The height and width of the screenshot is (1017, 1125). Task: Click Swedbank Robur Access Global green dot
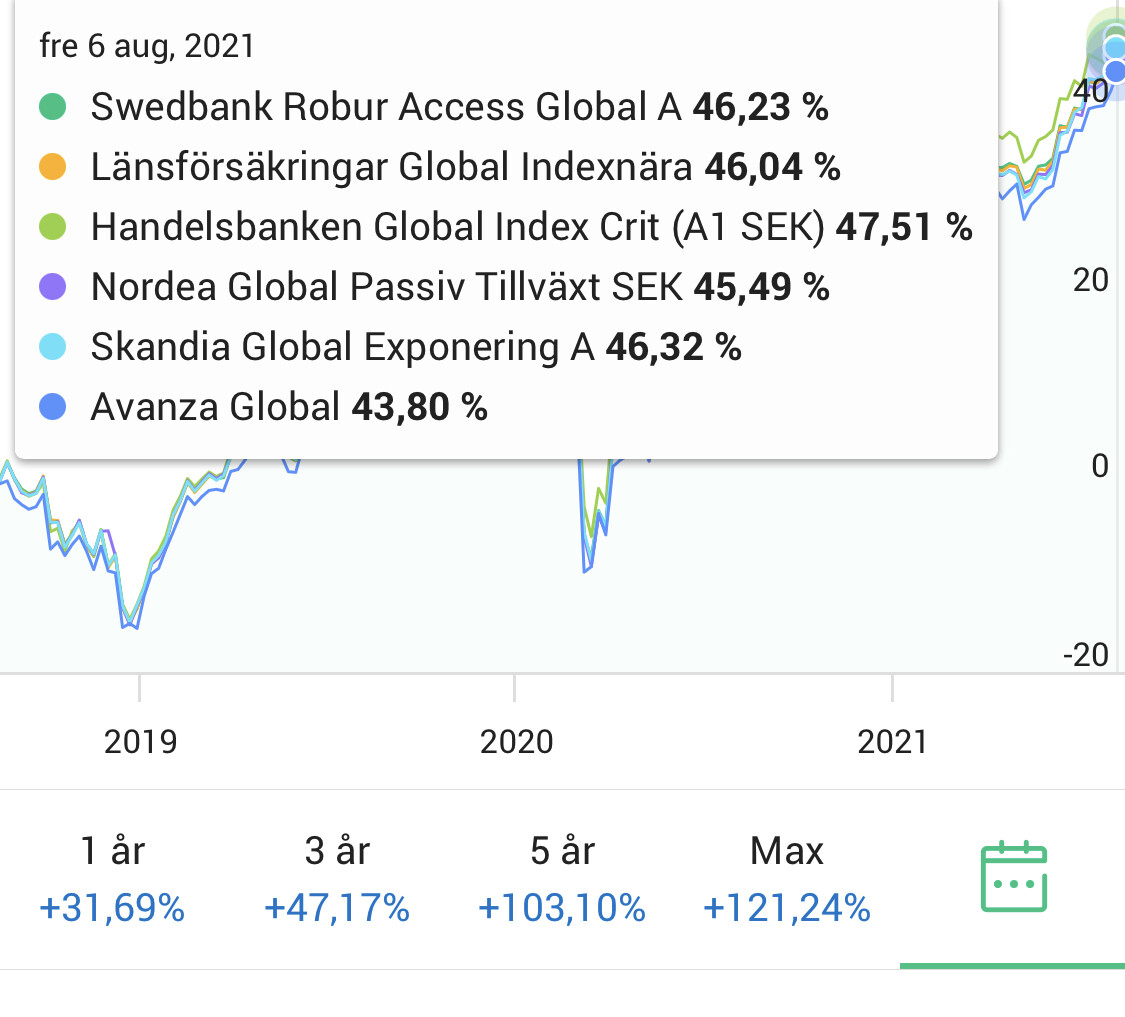tap(53, 107)
